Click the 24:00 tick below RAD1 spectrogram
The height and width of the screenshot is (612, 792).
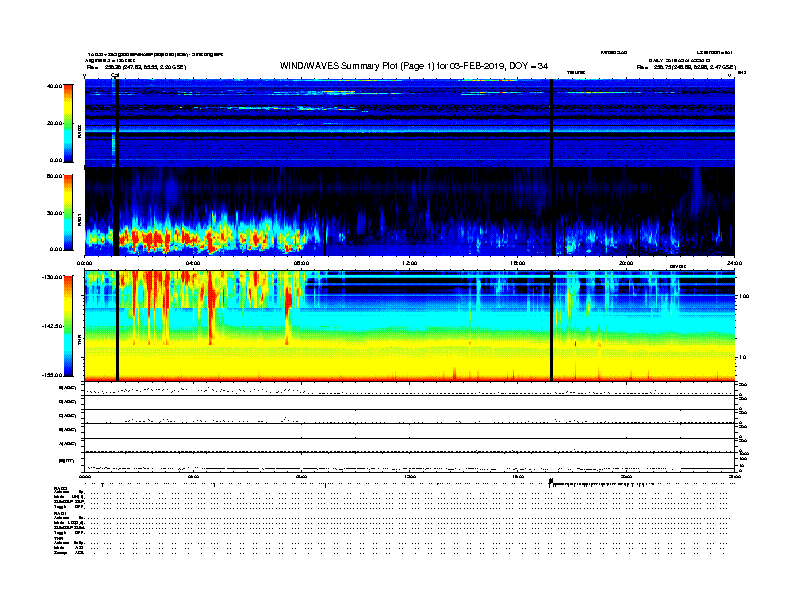coord(734,263)
